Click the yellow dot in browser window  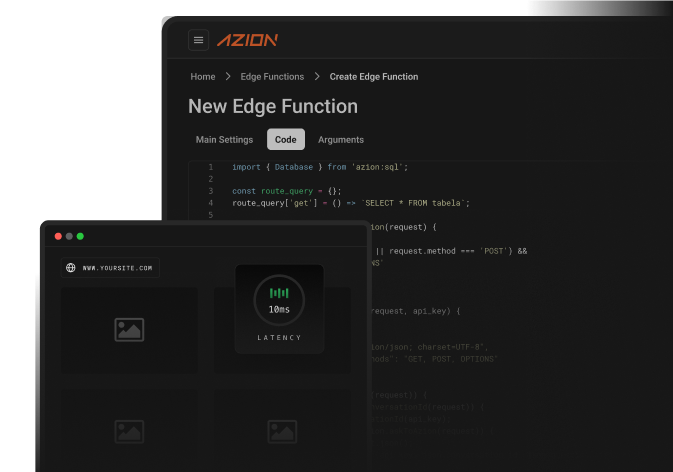68,236
